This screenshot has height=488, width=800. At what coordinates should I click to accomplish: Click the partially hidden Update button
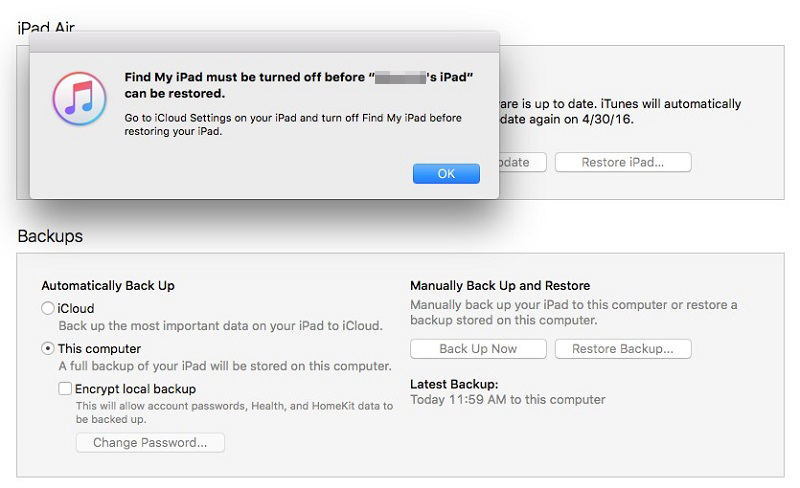pyautogui.click(x=522, y=162)
